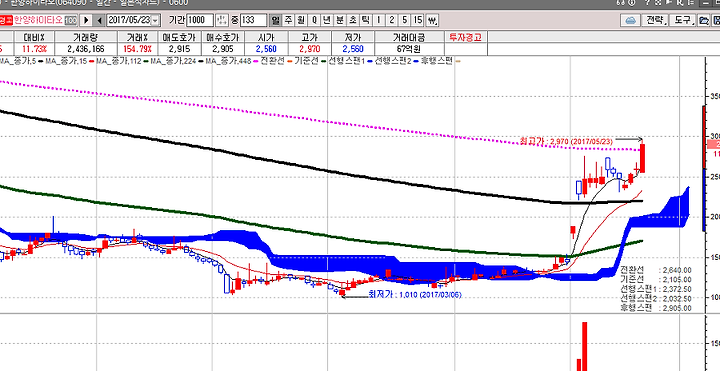Click the 매수호가 column header

point(223,37)
